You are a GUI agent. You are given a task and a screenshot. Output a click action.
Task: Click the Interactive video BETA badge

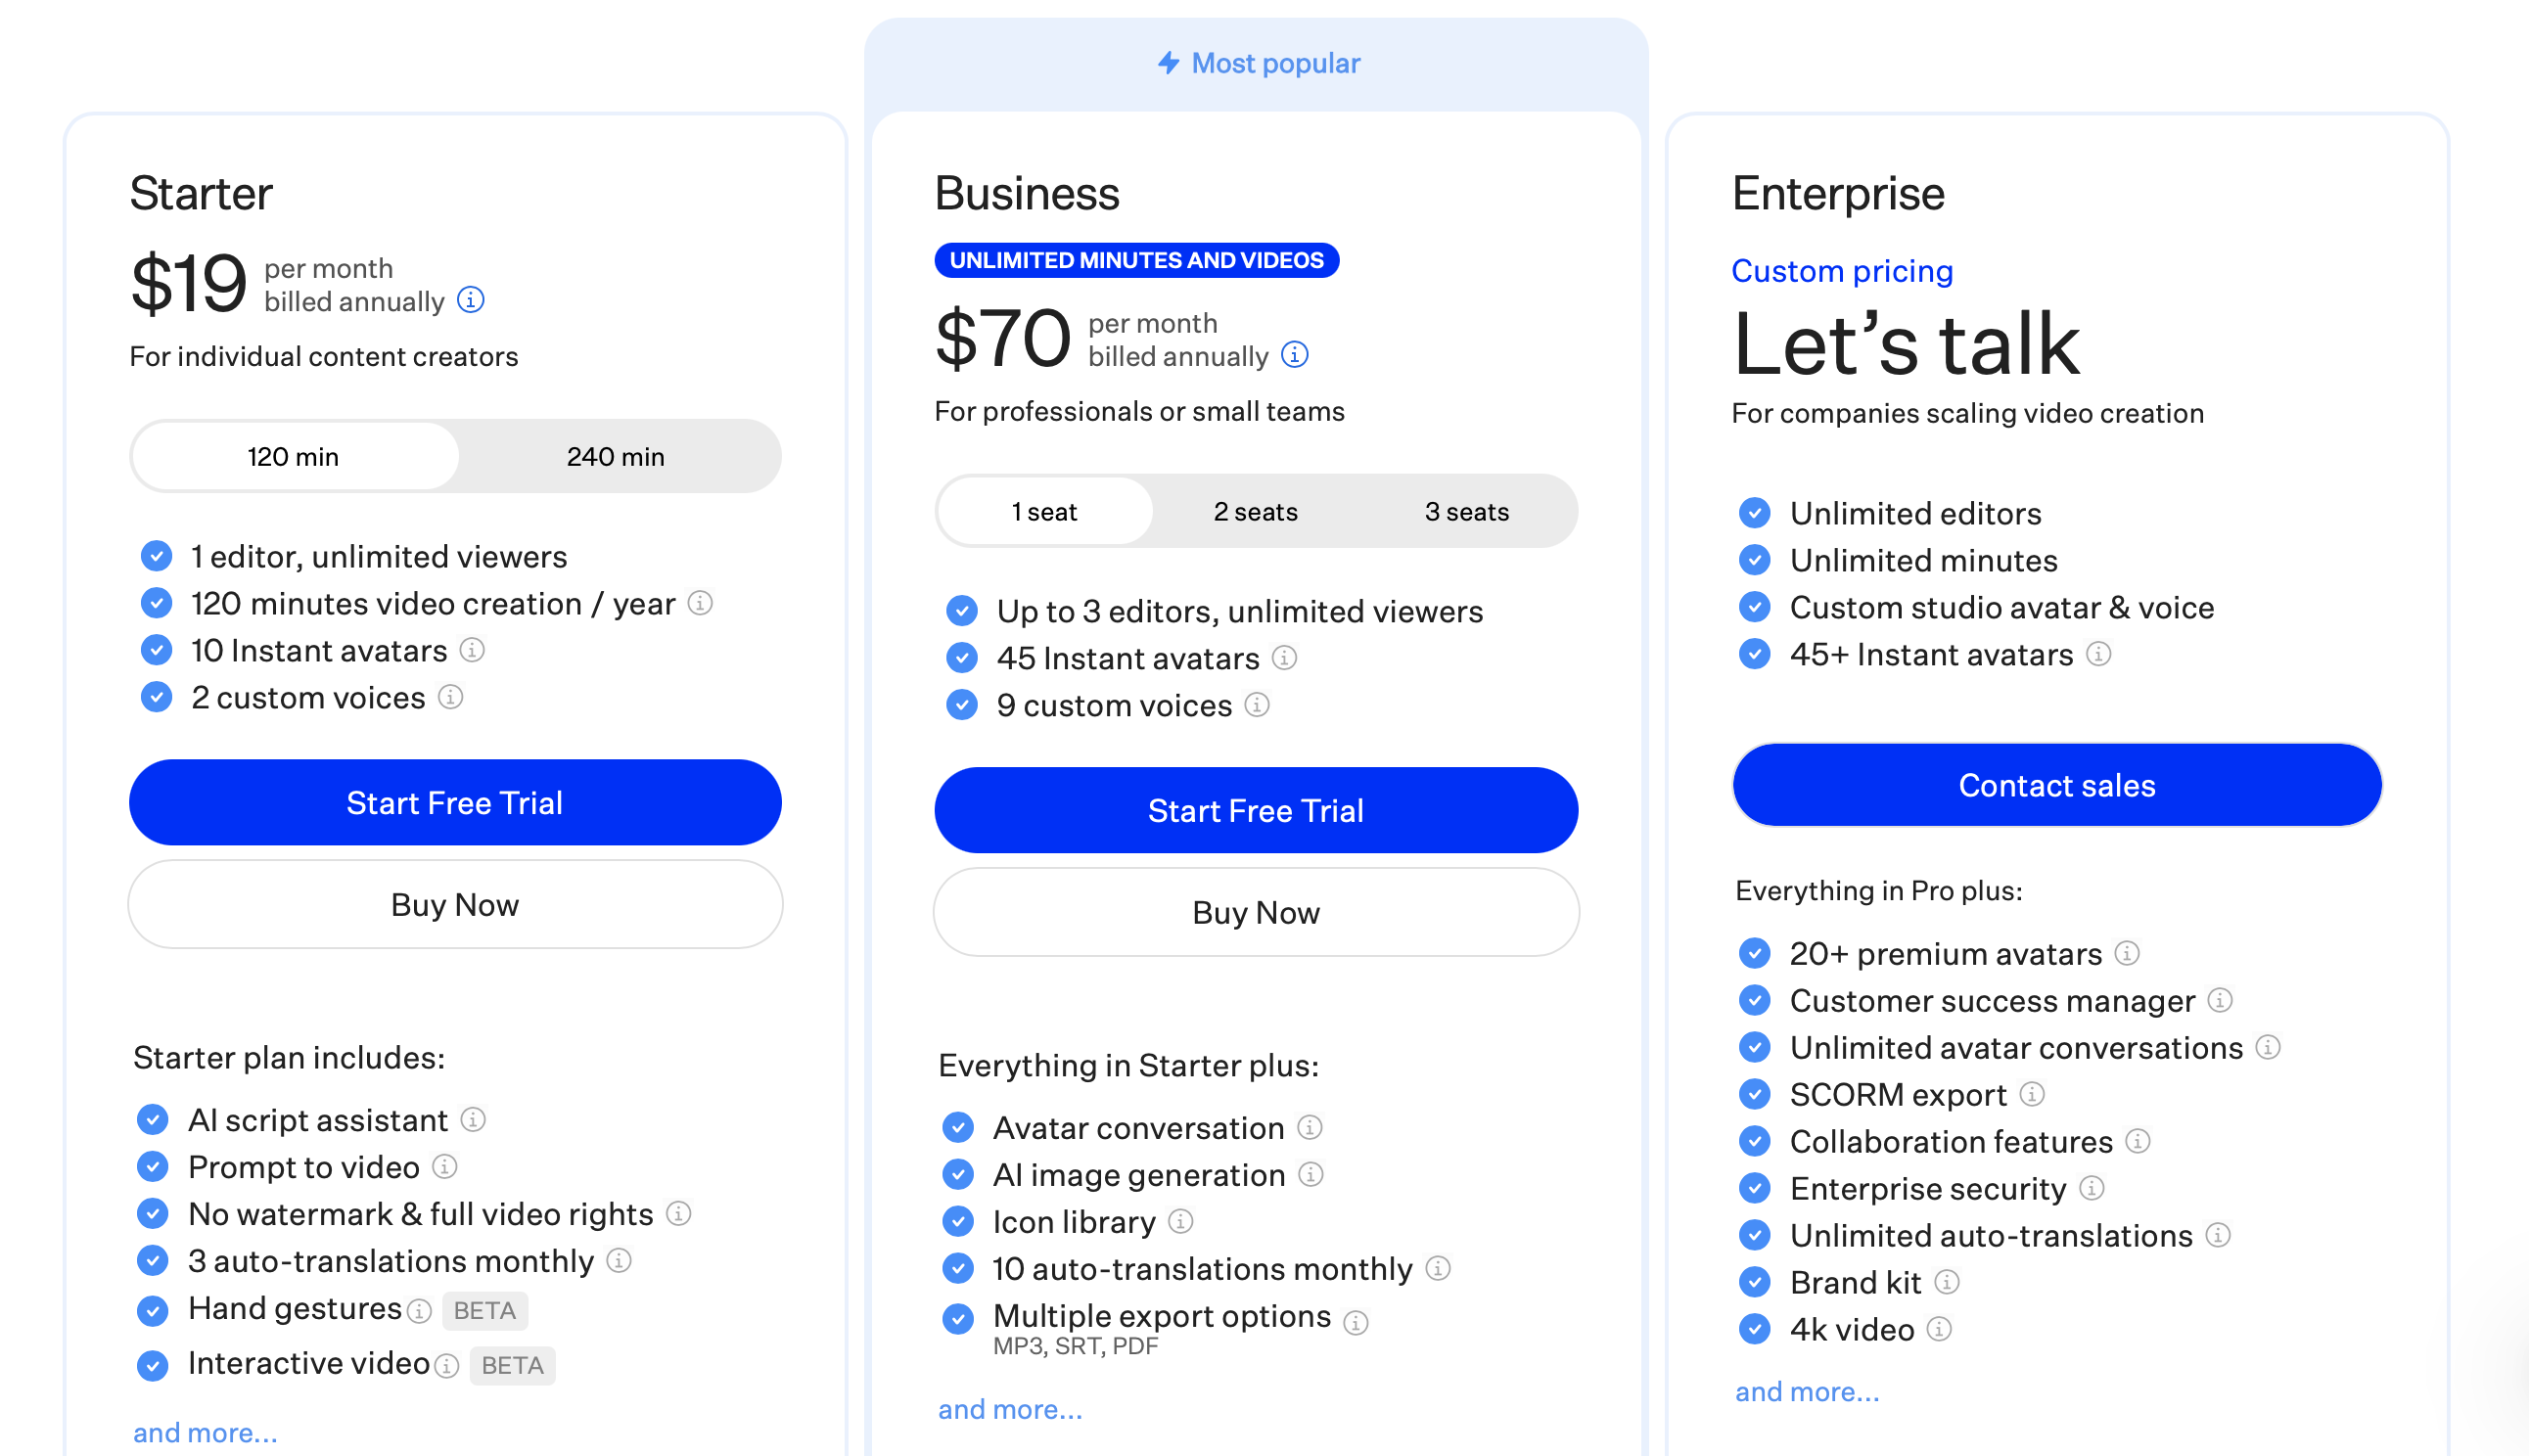[x=513, y=1366]
